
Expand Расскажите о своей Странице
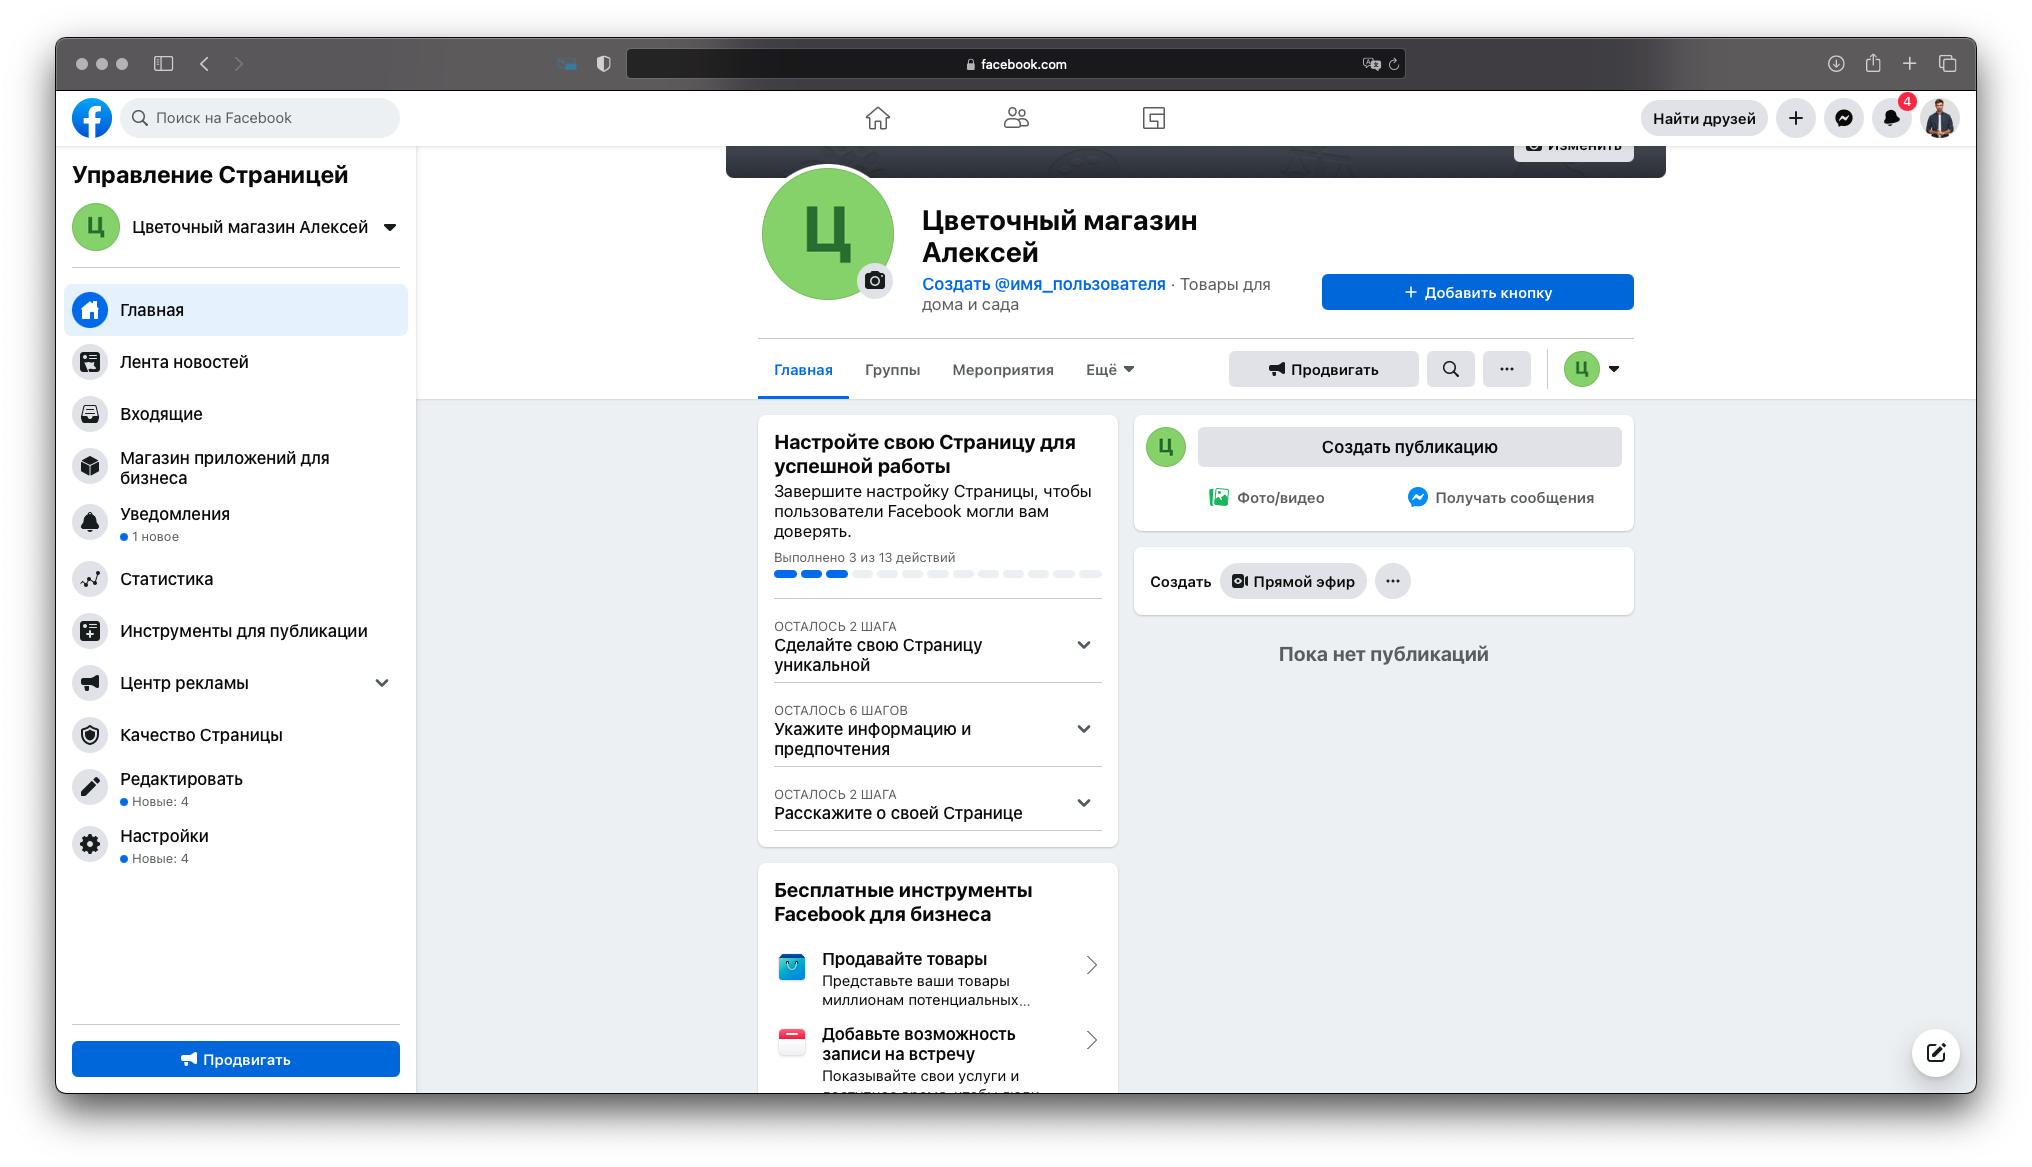pos(938,803)
